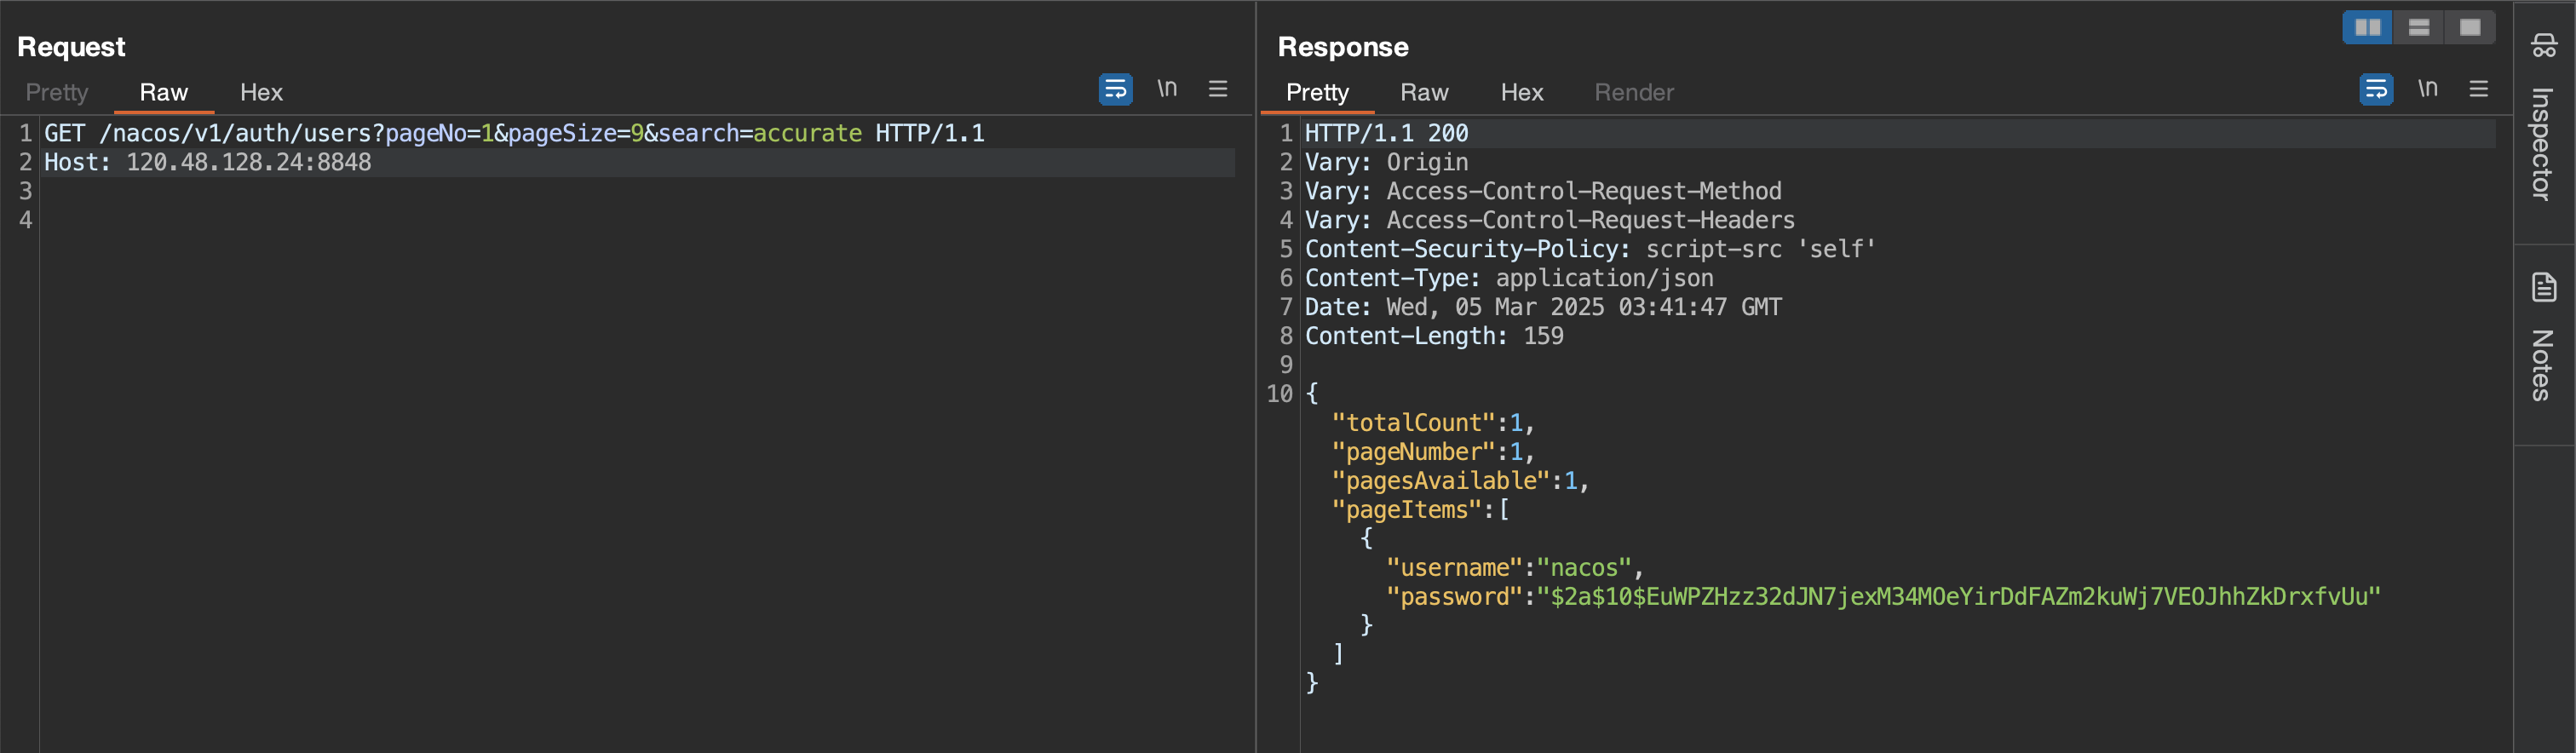Viewport: 2576px width, 753px height.
Task: Click the Vary: Access-Control-Request-Method header
Action: point(1543,191)
